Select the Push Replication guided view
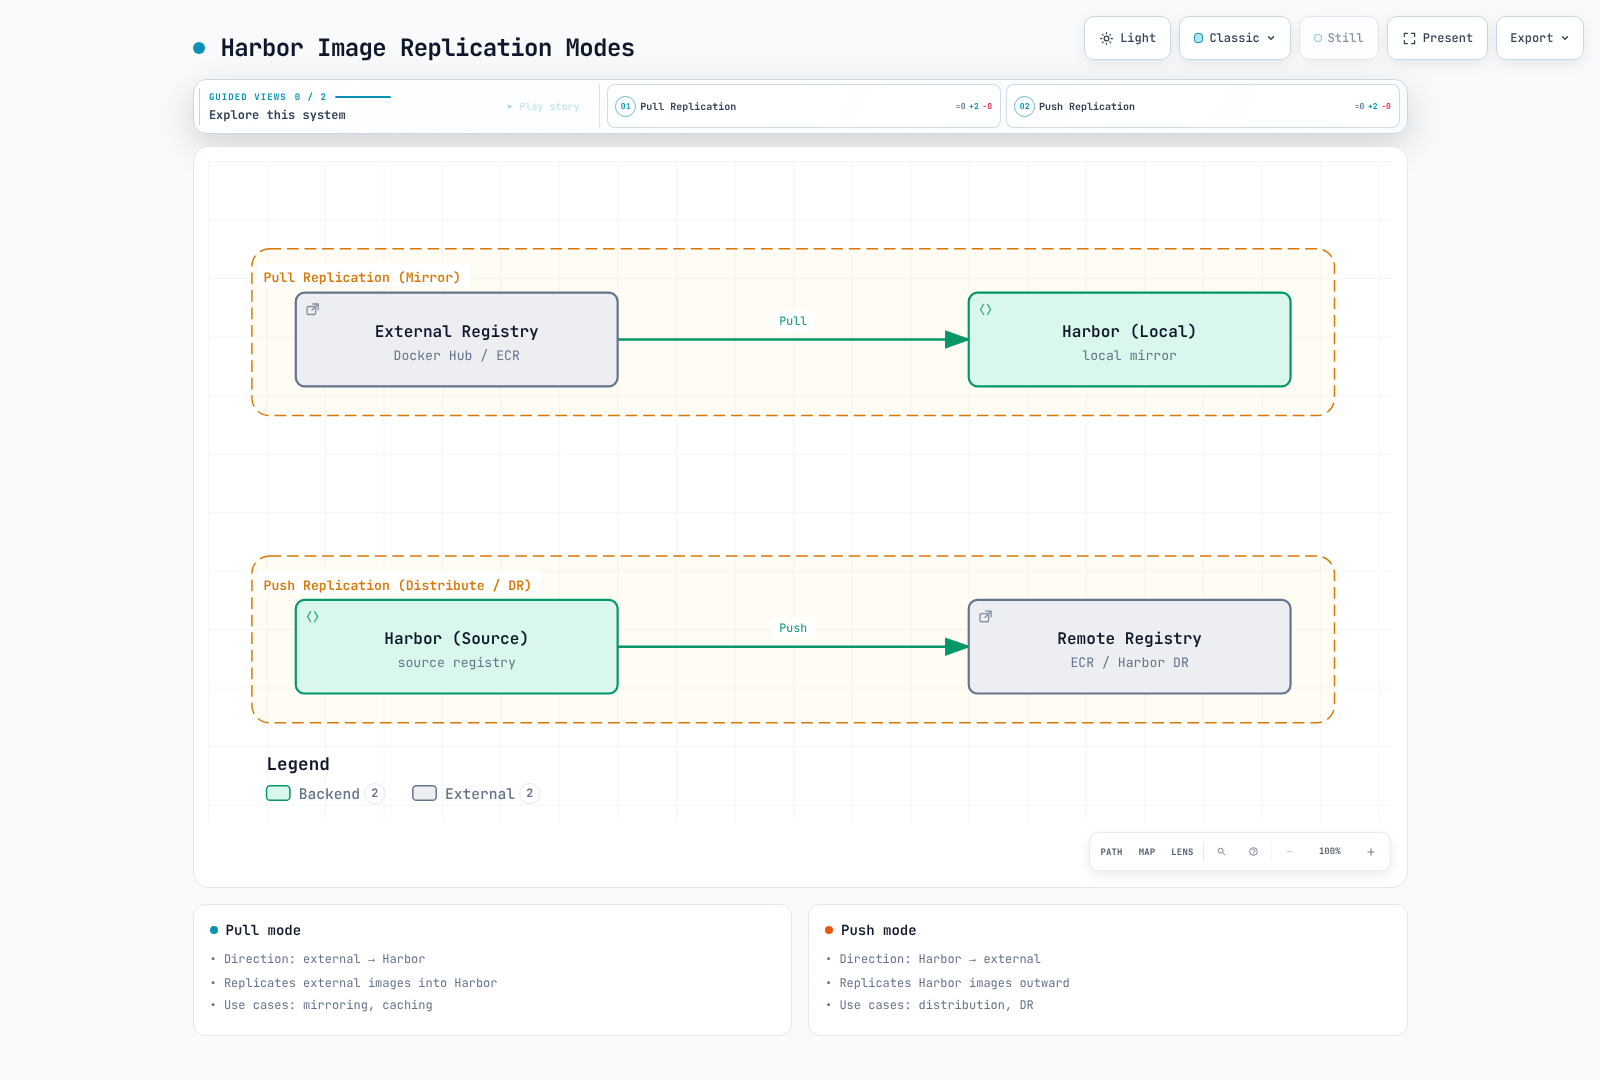The image size is (1600, 1080). tap(1203, 106)
